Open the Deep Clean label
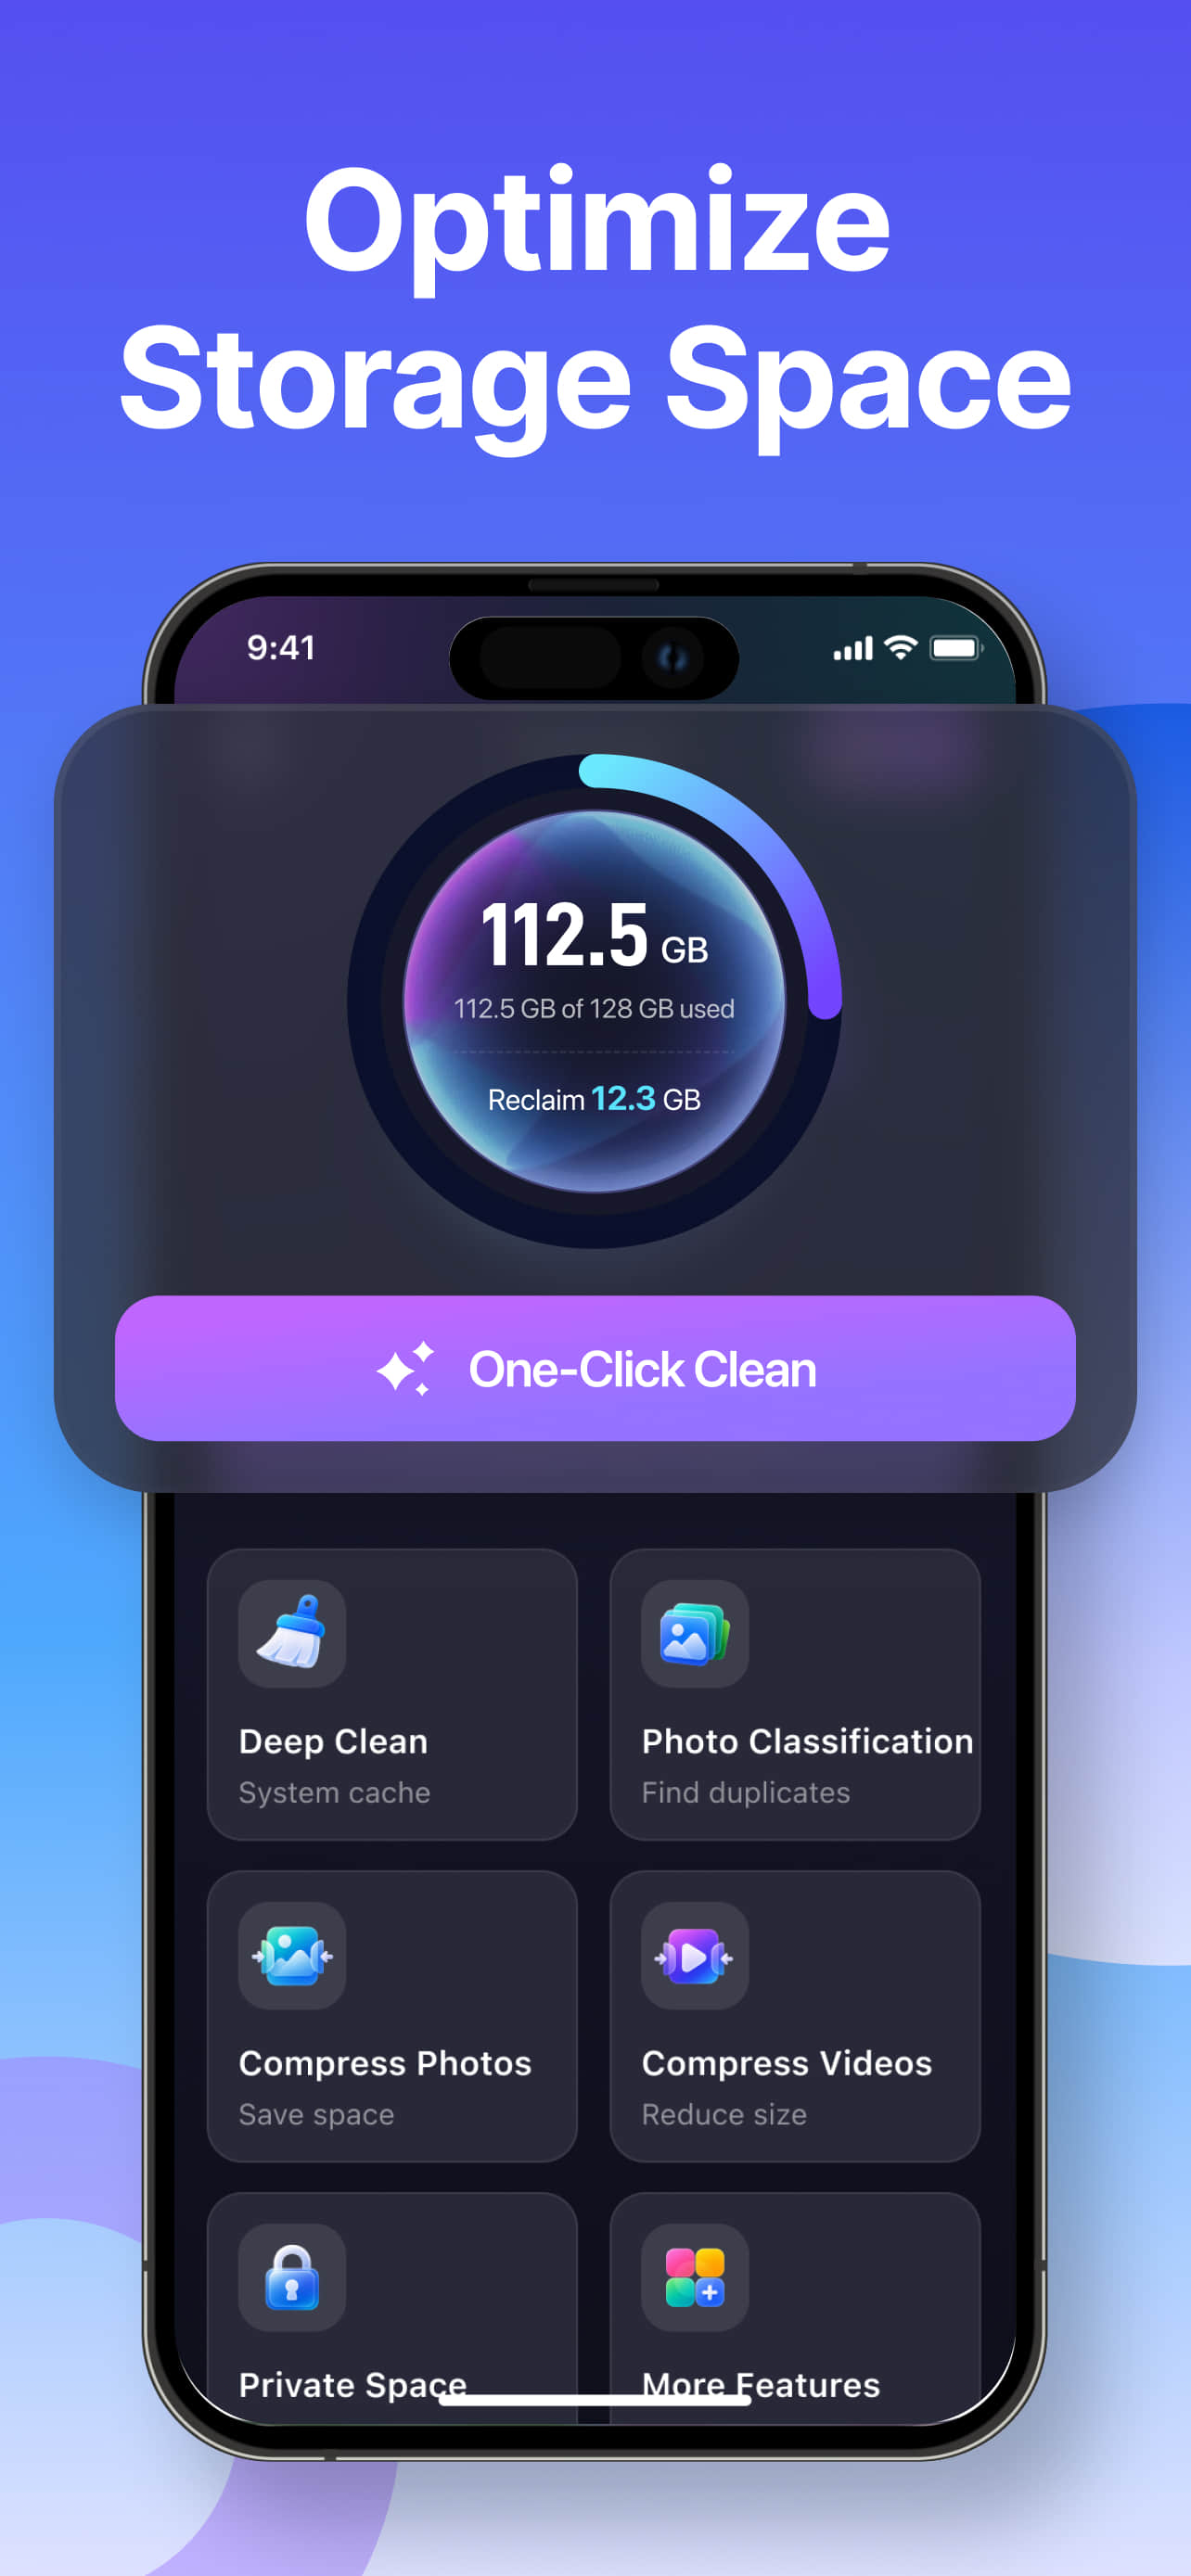The width and height of the screenshot is (1191, 2576). (x=333, y=1742)
